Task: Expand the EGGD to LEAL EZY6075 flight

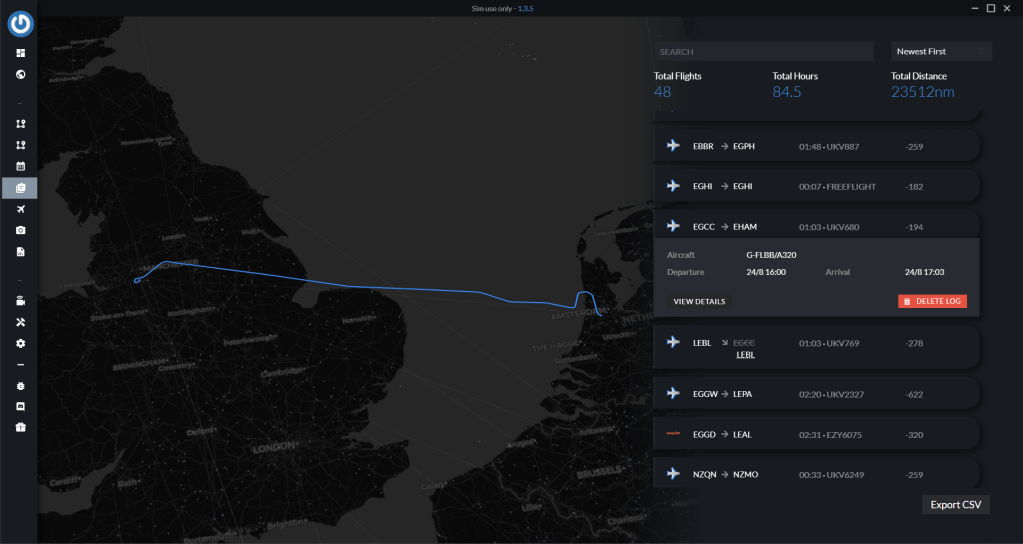Action: click(x=815, y=435)
